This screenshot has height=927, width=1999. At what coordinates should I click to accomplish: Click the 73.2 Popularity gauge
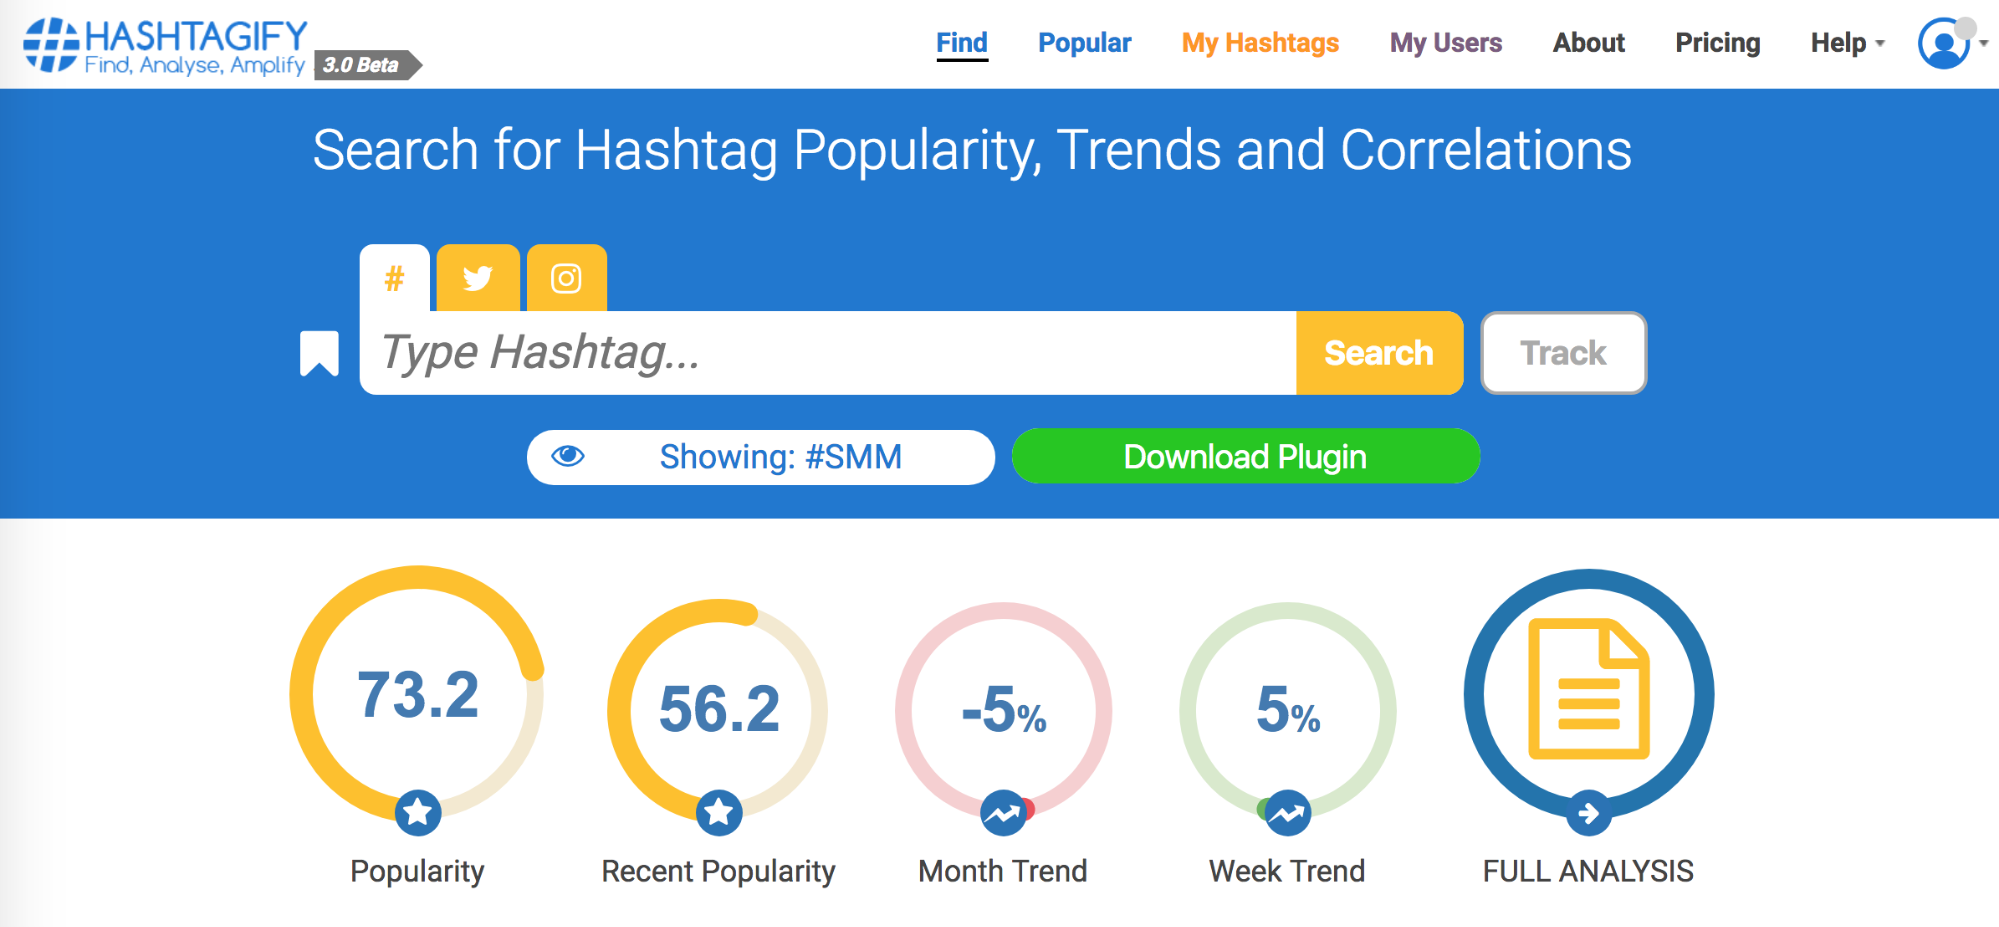[x=417, y=694]
